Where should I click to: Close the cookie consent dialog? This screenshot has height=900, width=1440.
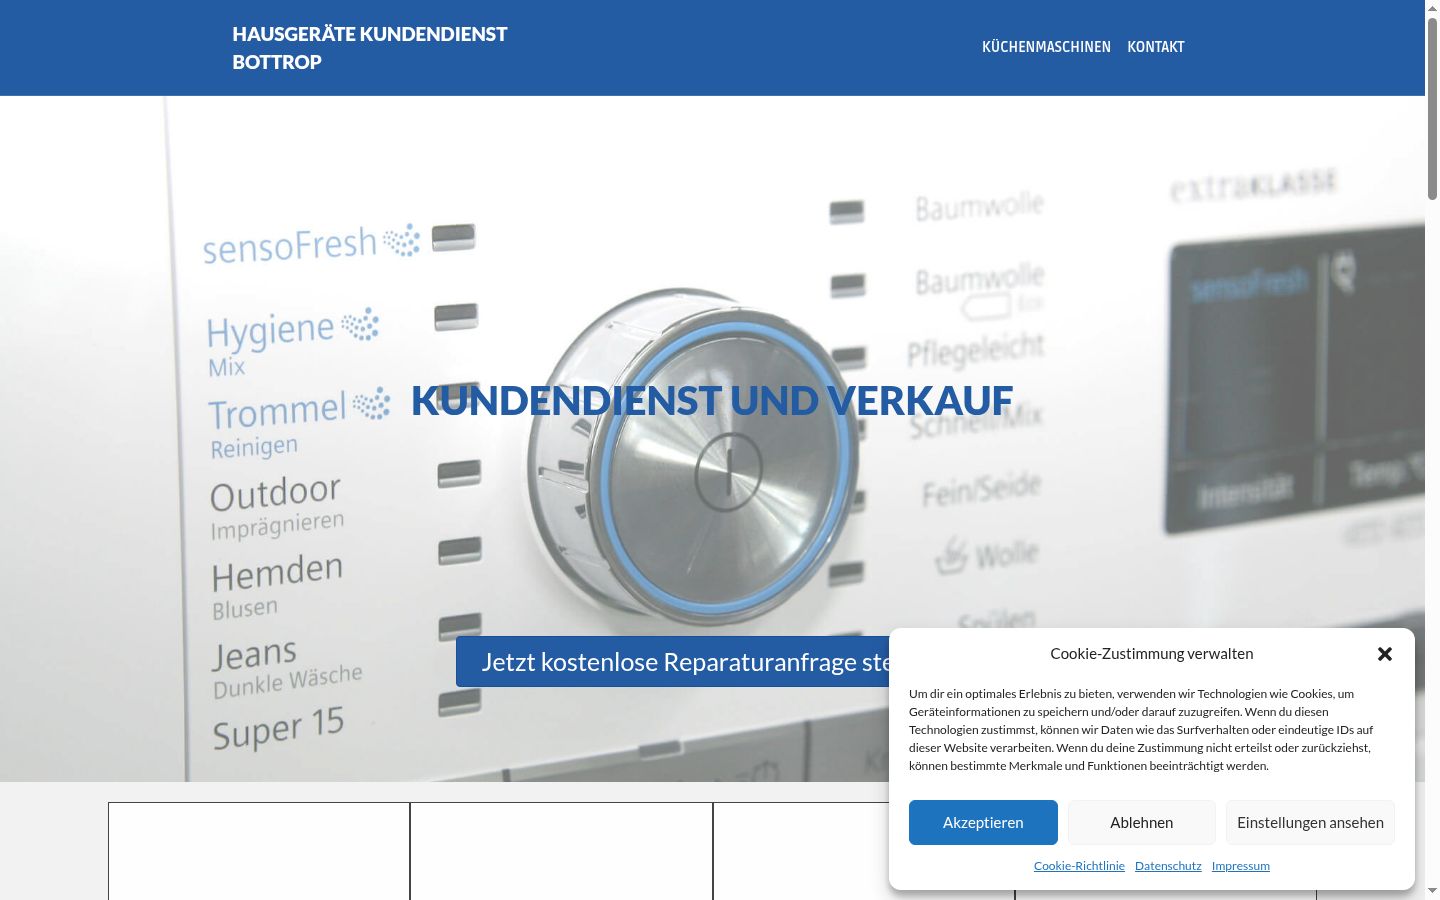click(x=1384, y=654)
